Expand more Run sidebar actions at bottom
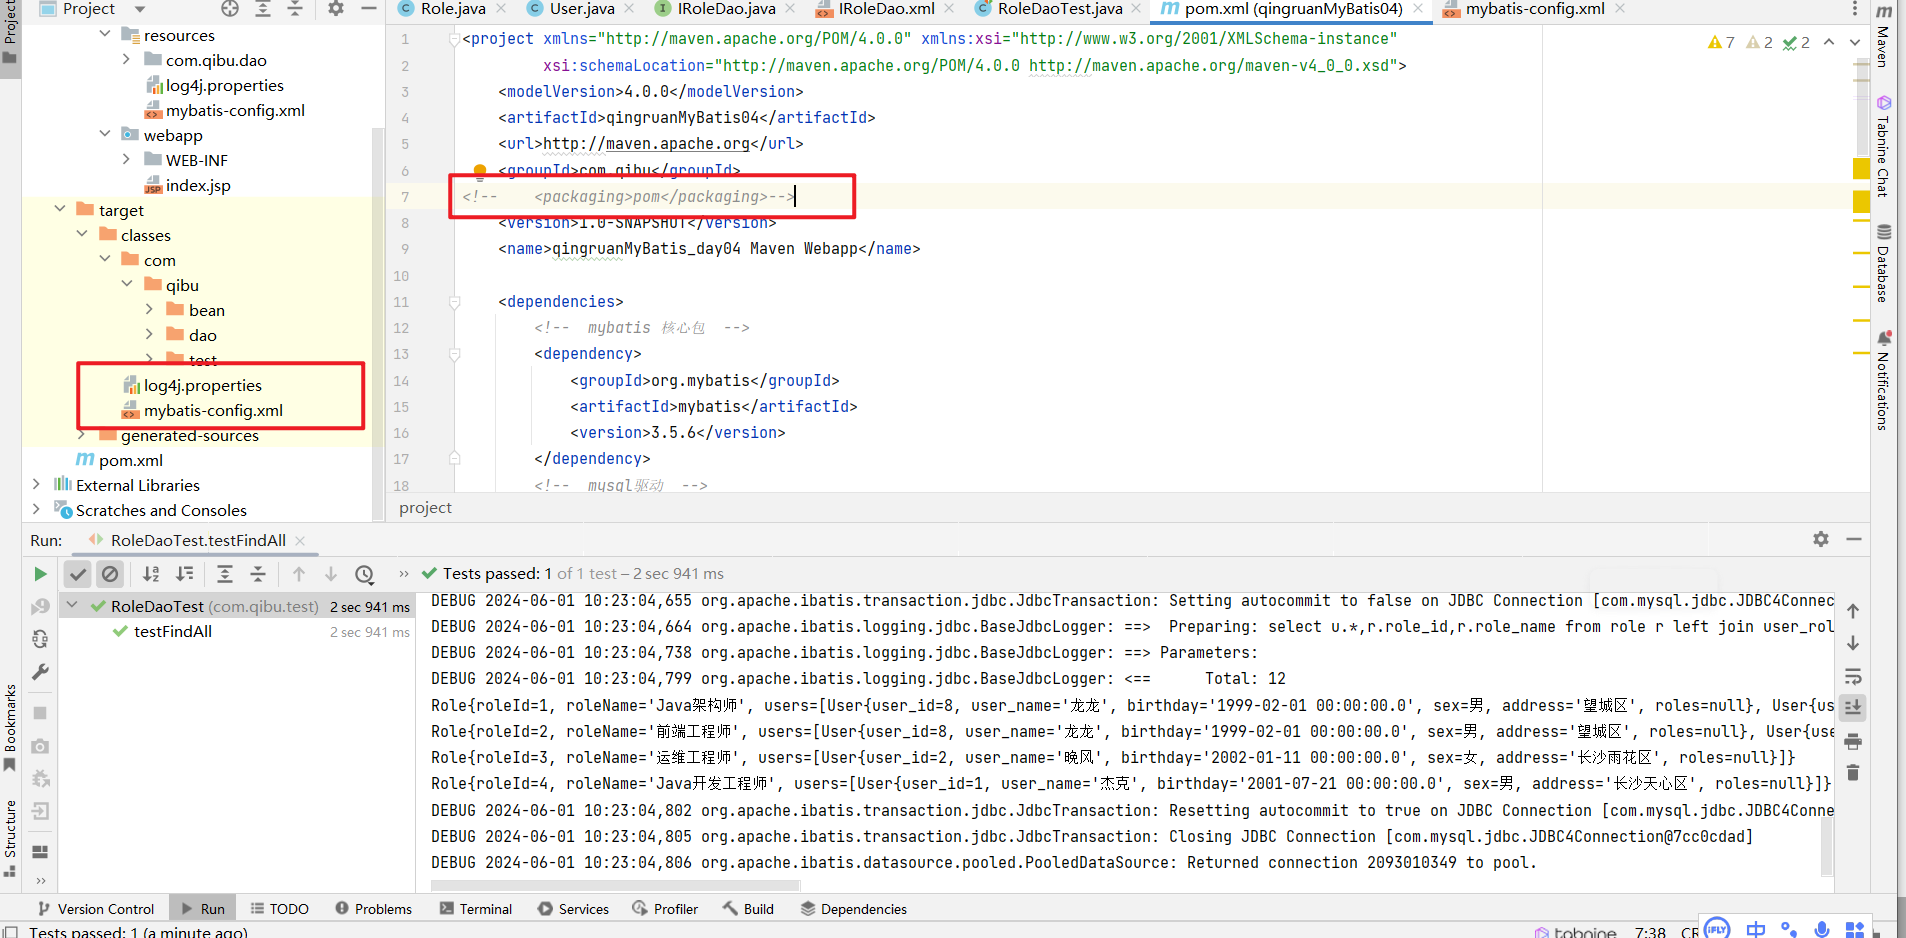 (x=40, y=881)
